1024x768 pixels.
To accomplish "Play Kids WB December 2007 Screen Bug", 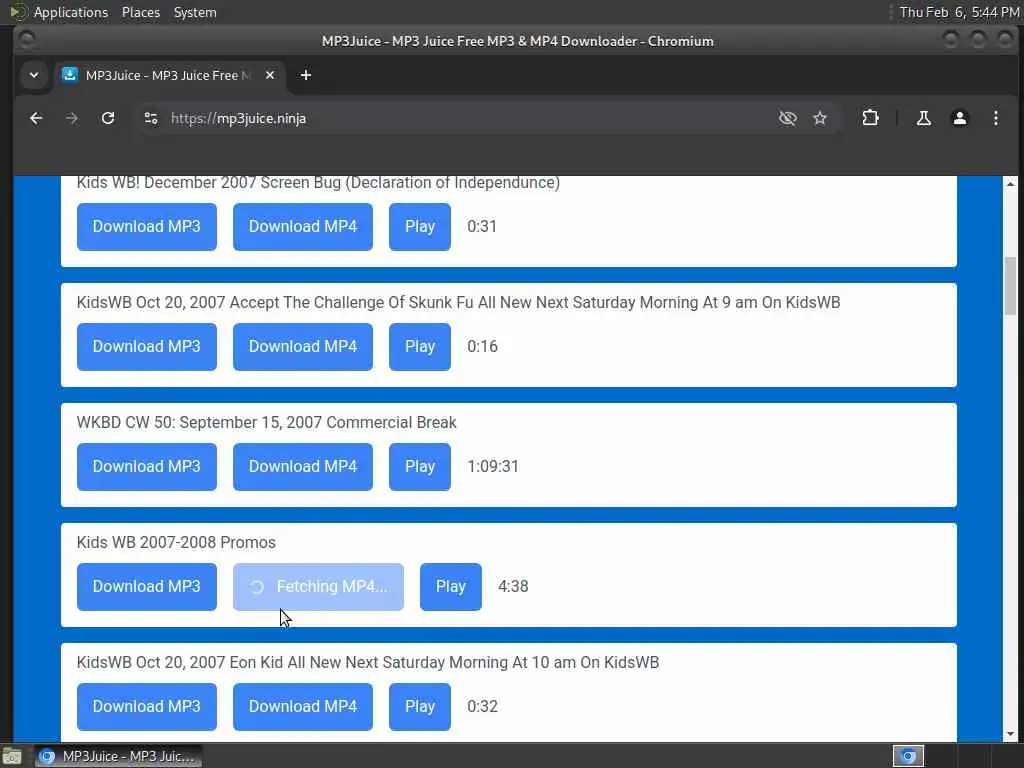I will [419, 227].
